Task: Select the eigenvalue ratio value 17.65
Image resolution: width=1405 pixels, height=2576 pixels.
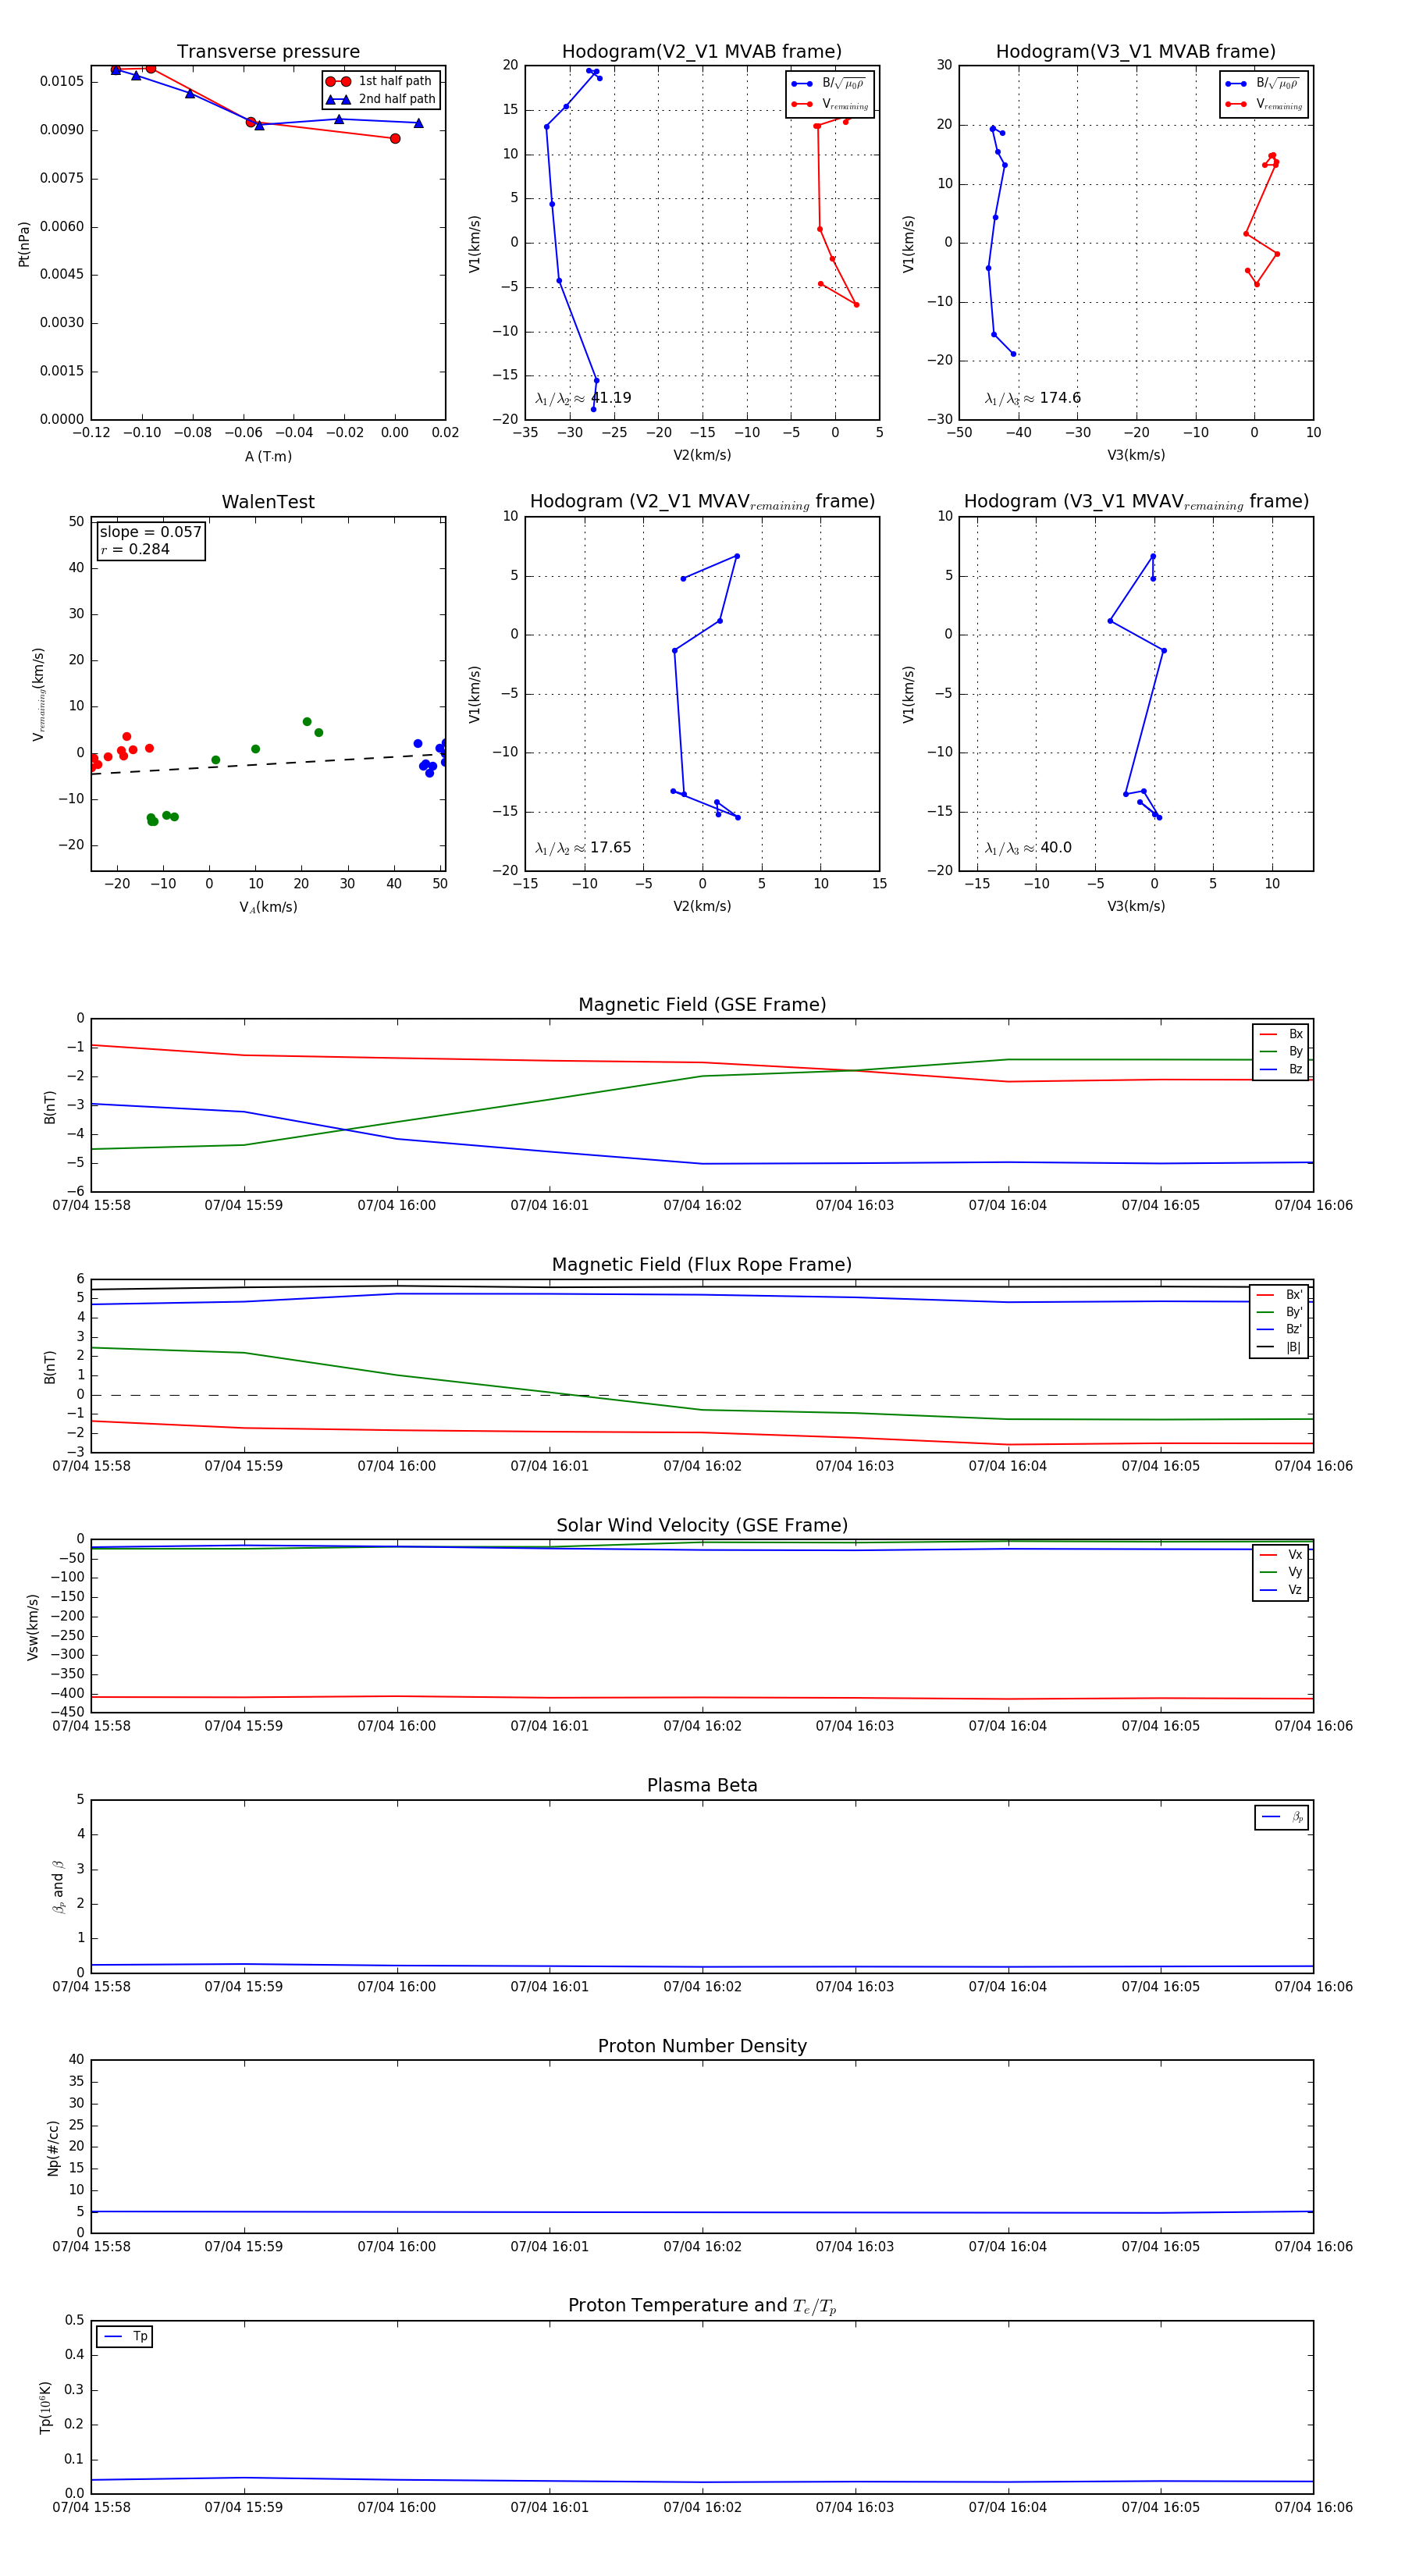Action: click(611, 848)
